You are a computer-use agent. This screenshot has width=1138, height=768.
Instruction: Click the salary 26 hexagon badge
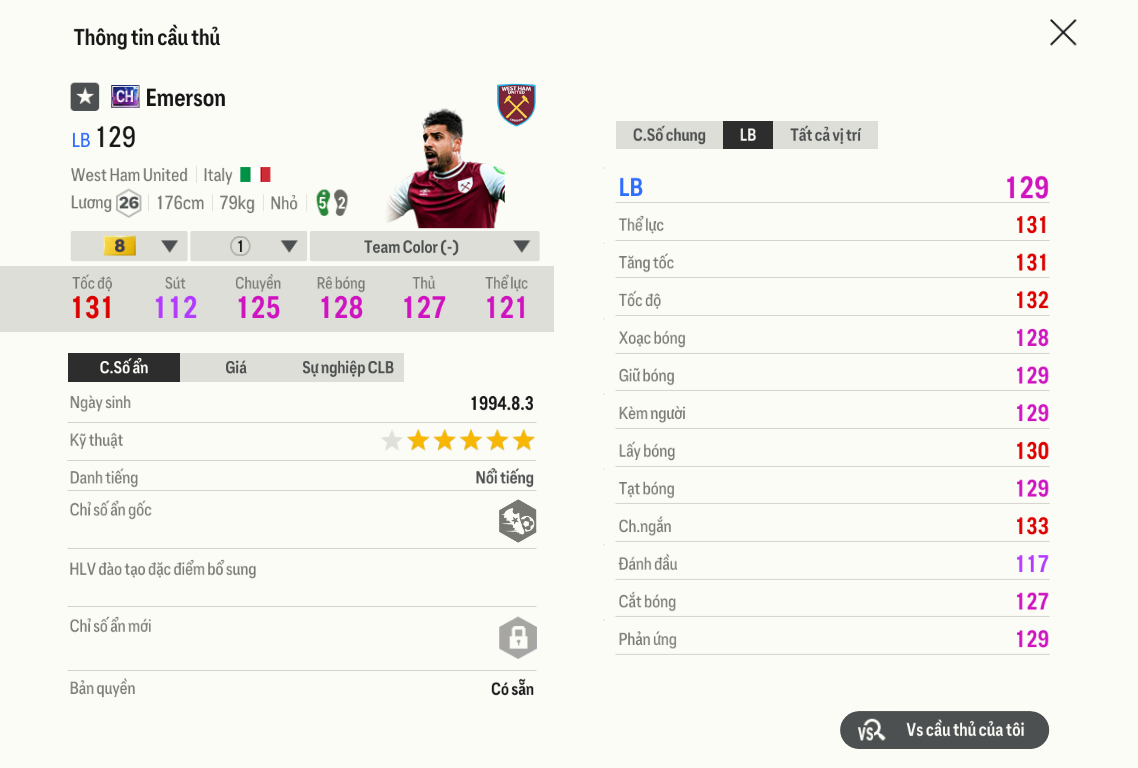tap(129, 203)
